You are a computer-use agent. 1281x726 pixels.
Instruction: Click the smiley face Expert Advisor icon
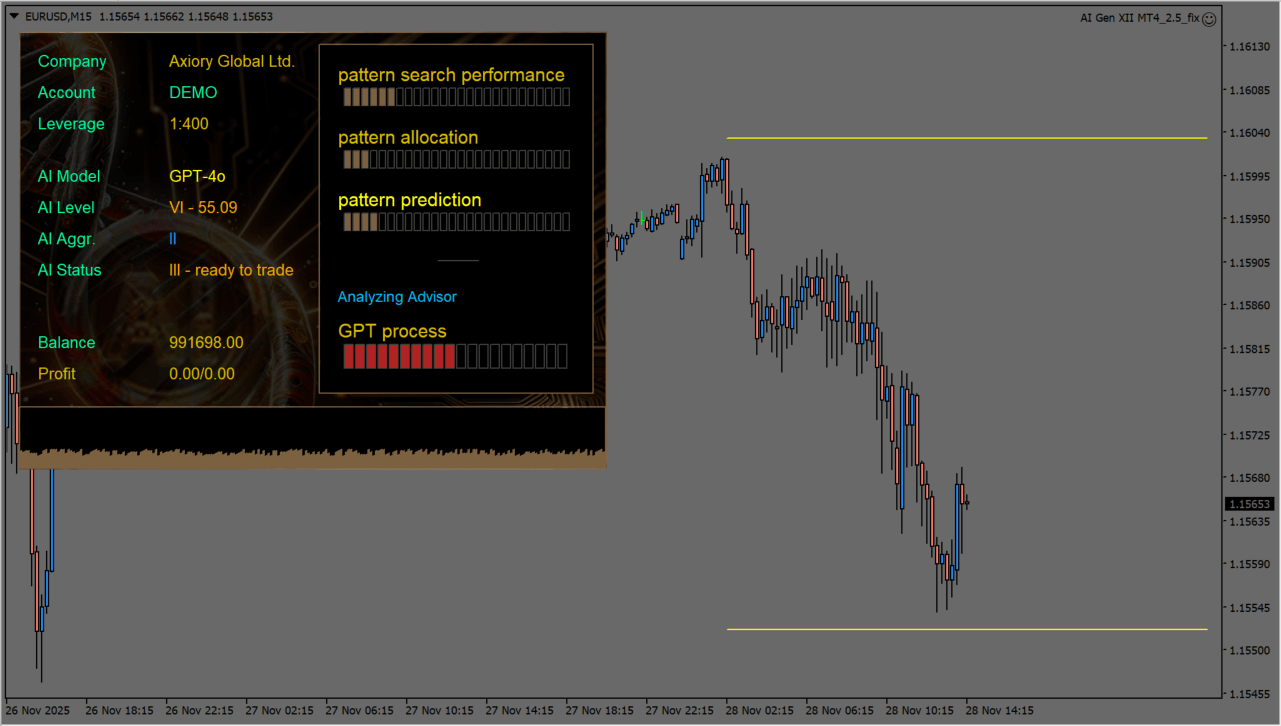[x=1209, y=18]
